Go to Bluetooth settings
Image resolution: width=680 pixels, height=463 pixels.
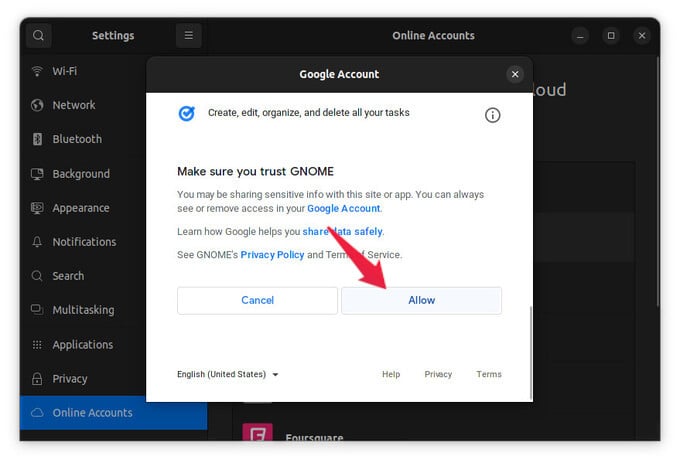click(82, 139)
